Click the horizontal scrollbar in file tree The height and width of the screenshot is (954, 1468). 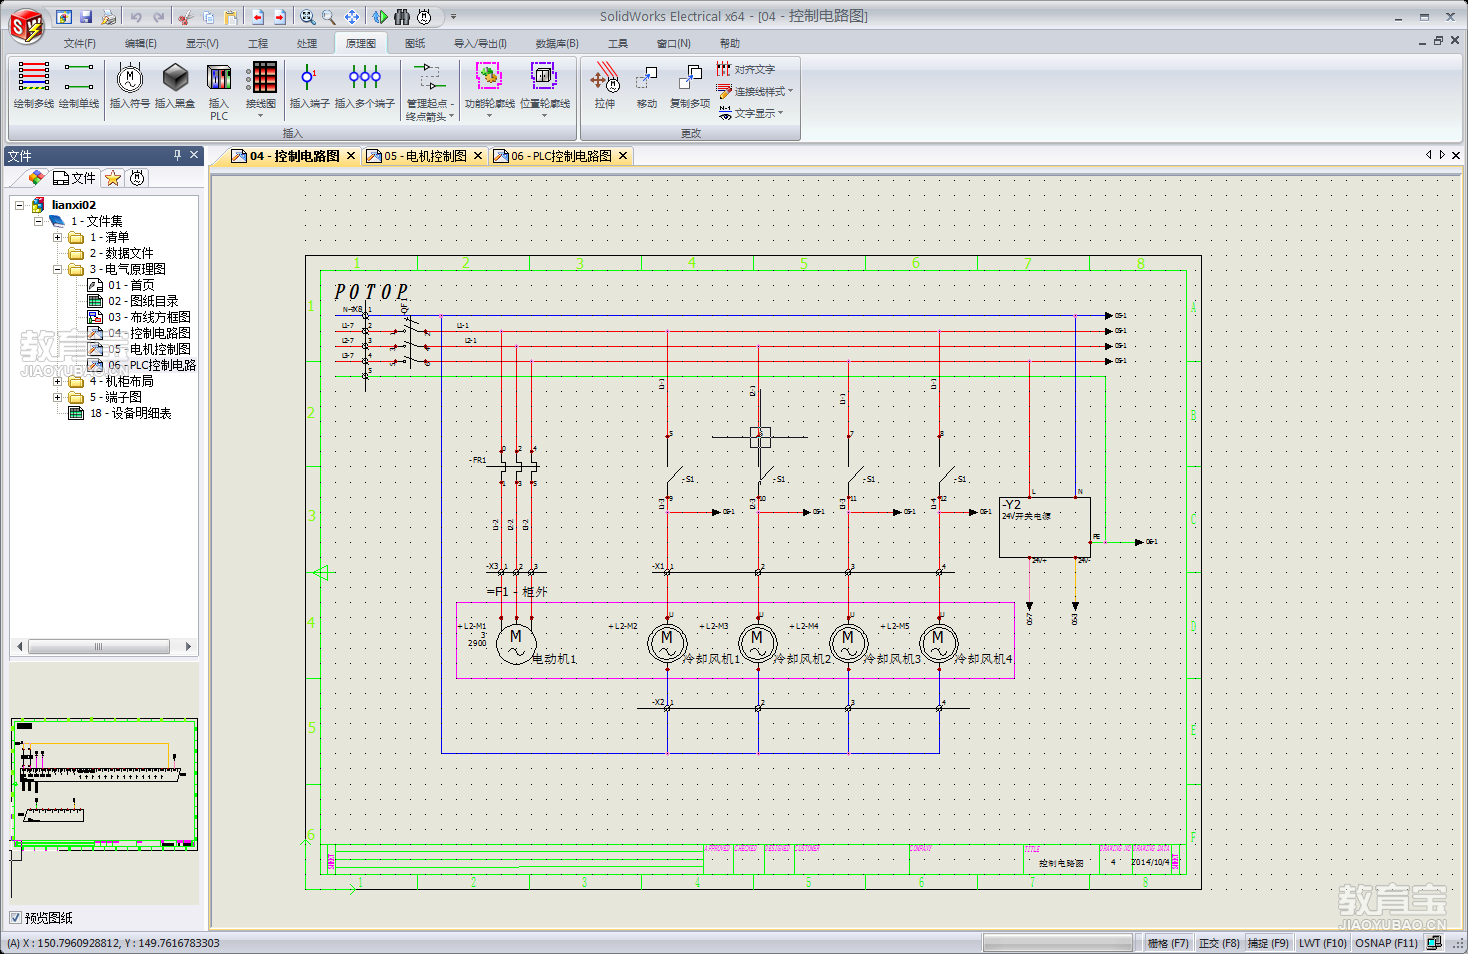pos(98,647)
